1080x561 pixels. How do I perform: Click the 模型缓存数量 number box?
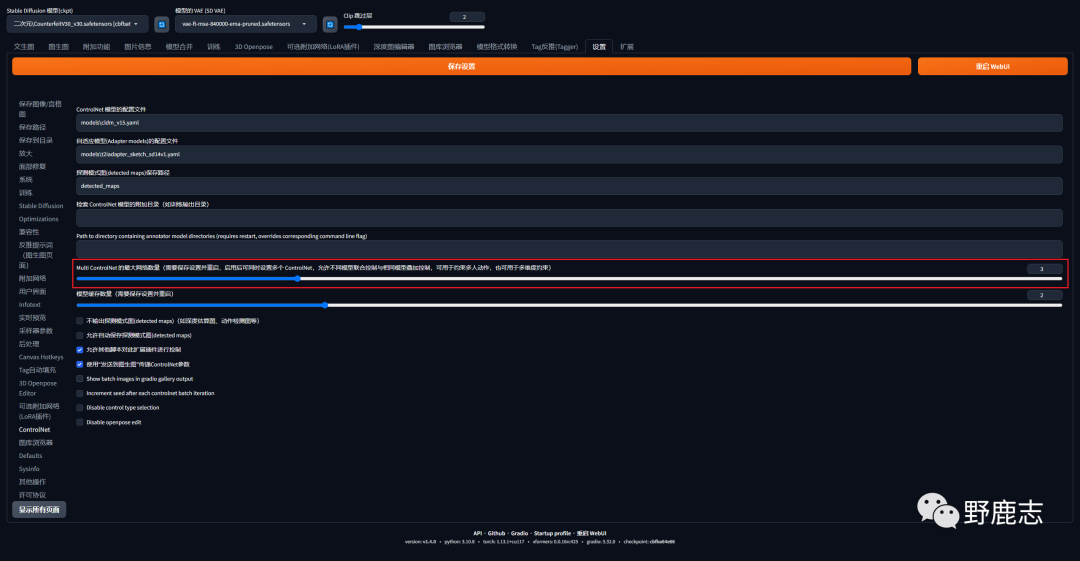[1044, 295]
